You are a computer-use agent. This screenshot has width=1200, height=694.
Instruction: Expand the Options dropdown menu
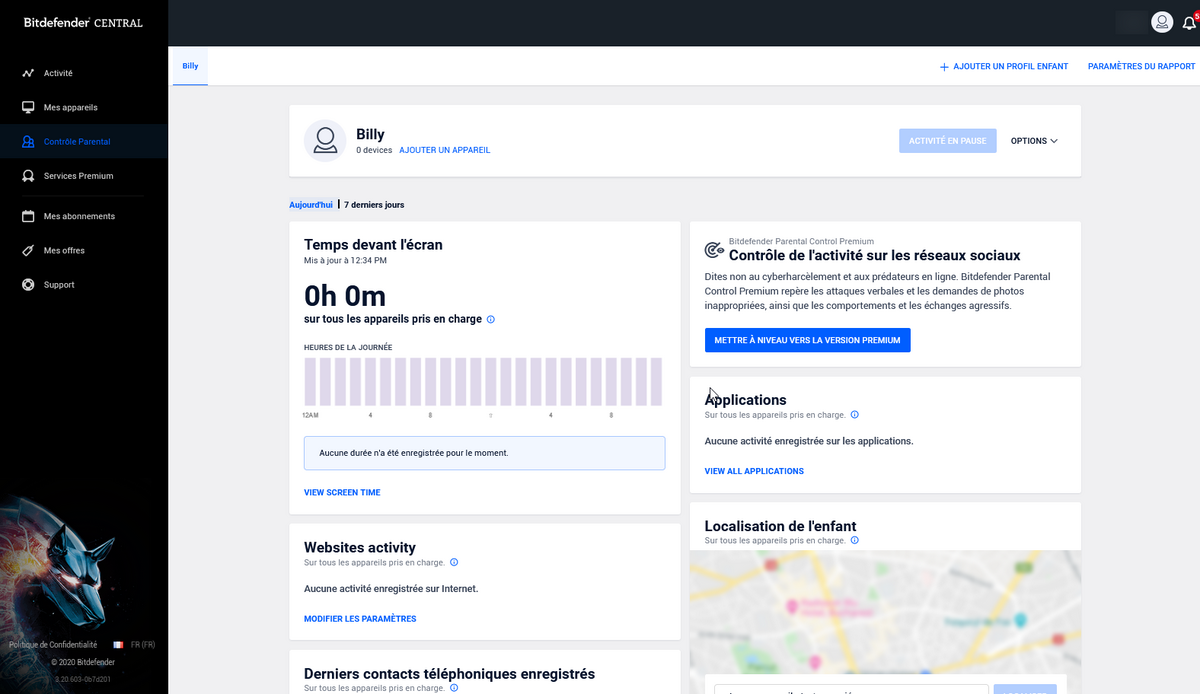pos(1034,141)
